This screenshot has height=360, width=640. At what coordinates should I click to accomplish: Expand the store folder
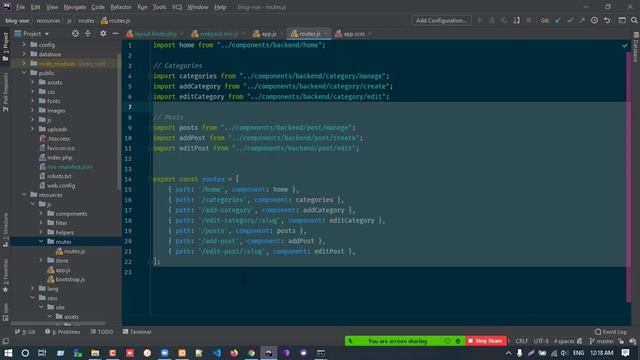tap(41, 260)
